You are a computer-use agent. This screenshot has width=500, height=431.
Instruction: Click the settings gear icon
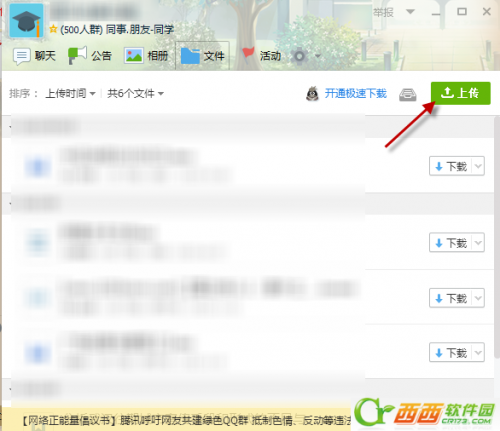coord(299,56)
